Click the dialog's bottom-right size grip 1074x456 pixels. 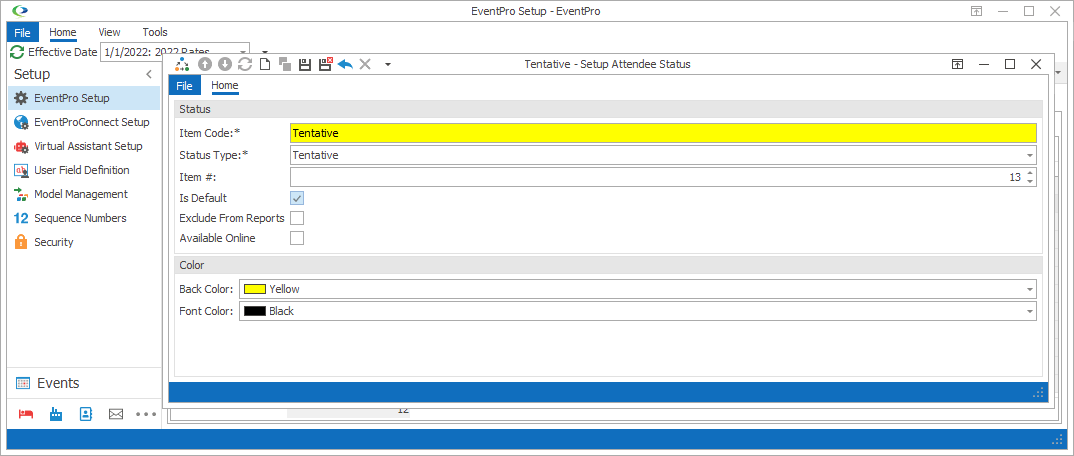click(x=1039, y=393)
